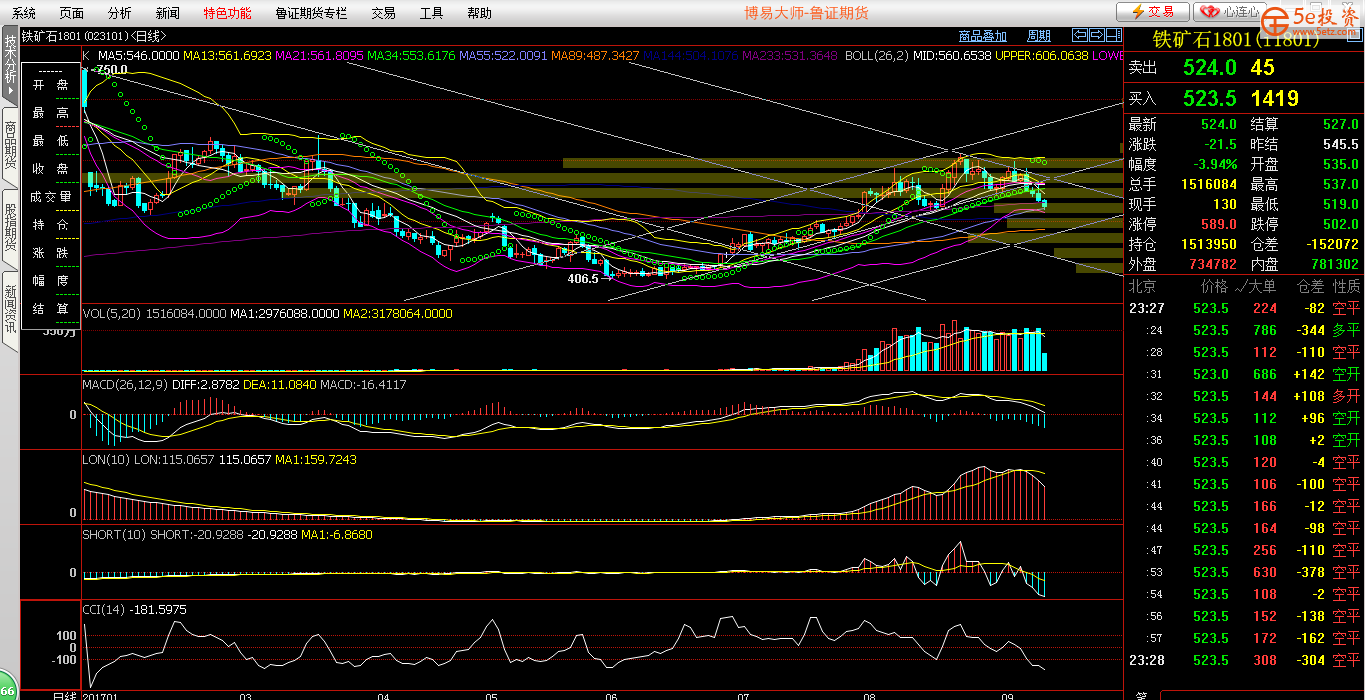Open the 鲁证期货专栏 menu
The image size is (1365, 700).
pos(311,13)
